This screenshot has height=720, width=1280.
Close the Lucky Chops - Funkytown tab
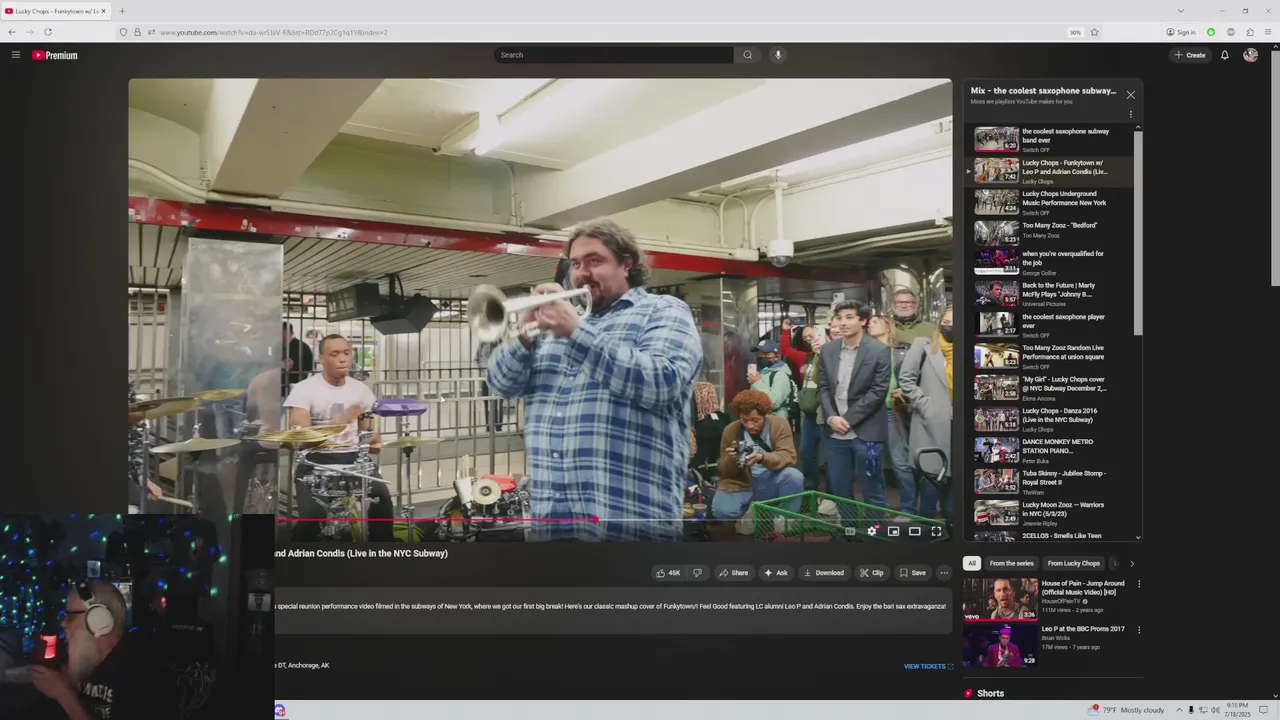tap(103, 11)
